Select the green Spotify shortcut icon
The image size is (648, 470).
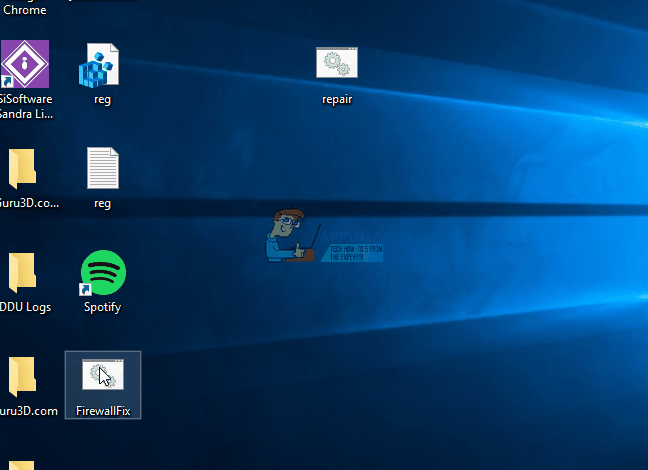103,272
